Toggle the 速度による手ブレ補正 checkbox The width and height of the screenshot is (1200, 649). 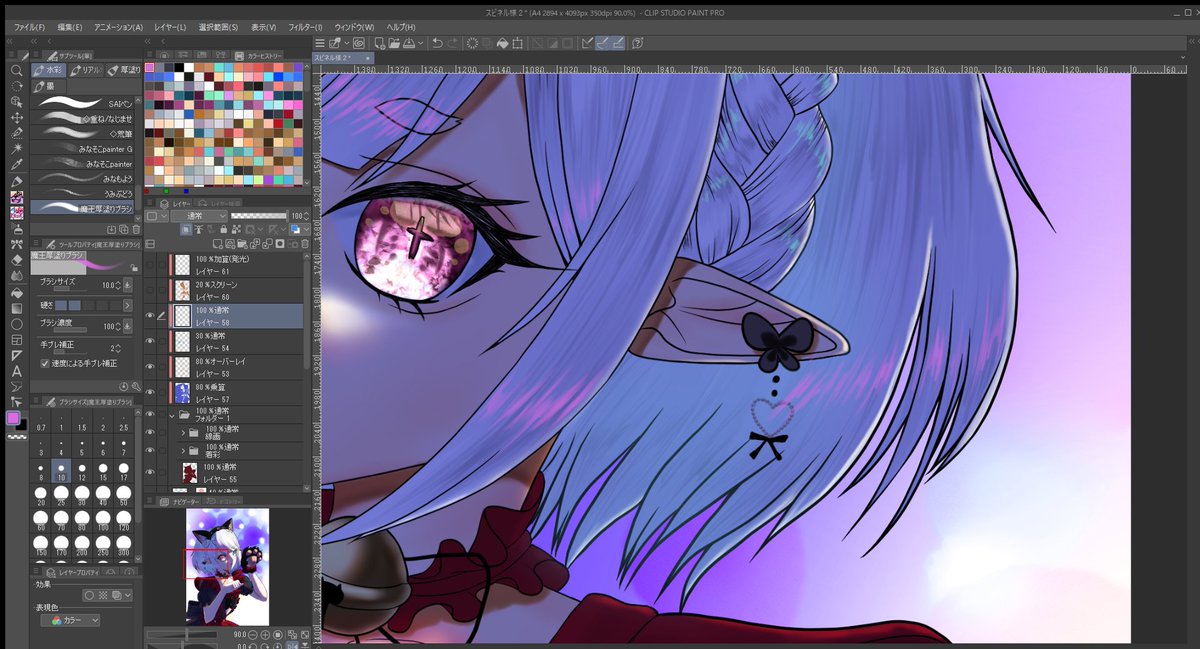[45, 363]
